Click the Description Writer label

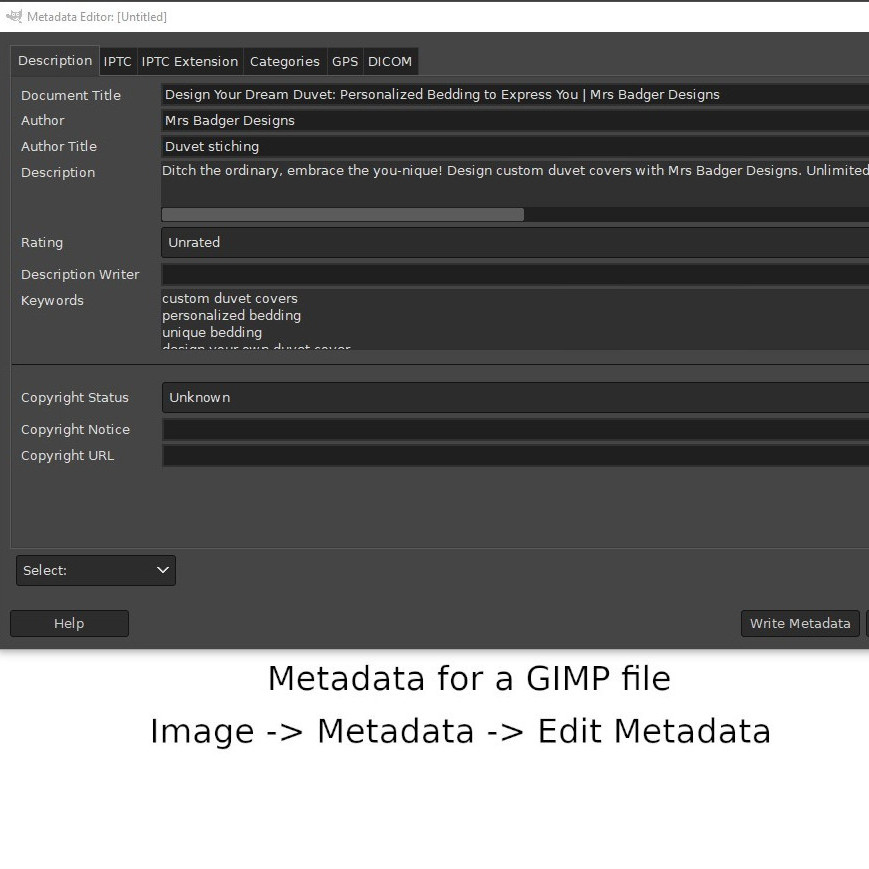coord(80,275)
